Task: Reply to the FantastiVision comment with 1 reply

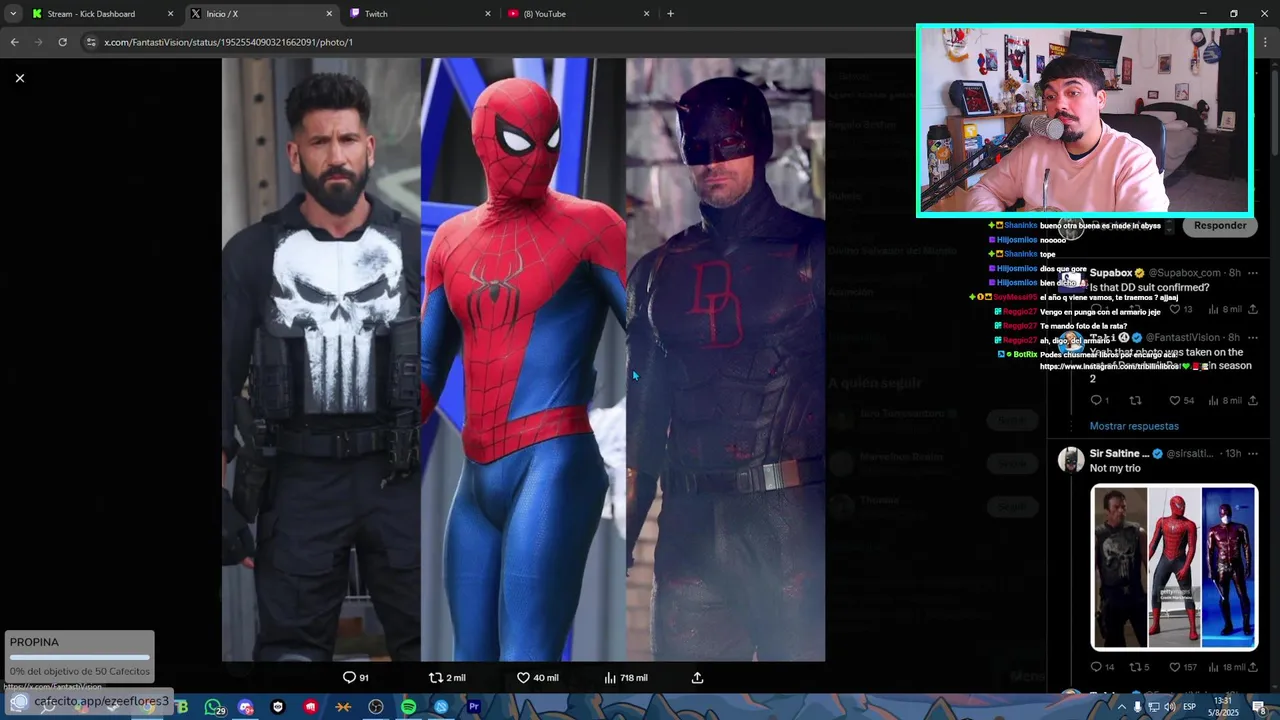Action: pos(1099,401)
